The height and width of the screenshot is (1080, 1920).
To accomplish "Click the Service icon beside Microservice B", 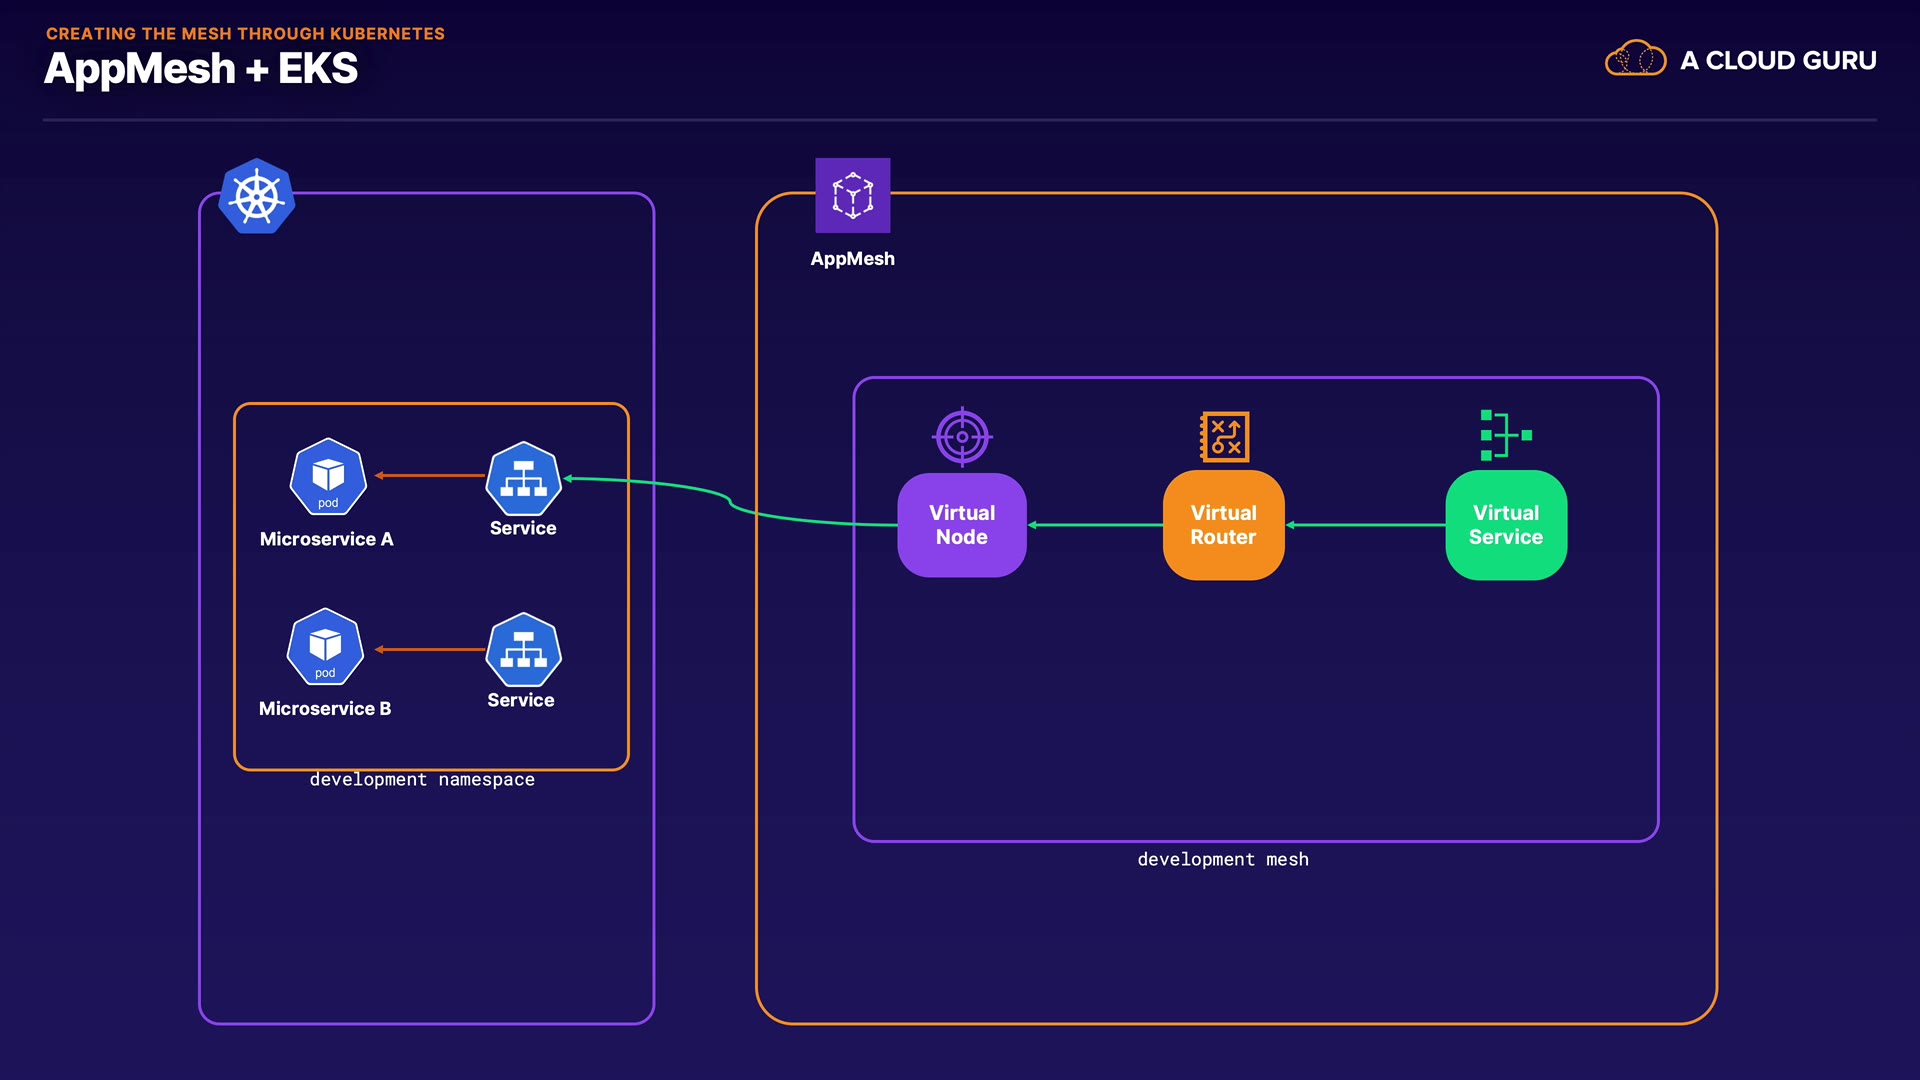I will click(x=523, y=650).
